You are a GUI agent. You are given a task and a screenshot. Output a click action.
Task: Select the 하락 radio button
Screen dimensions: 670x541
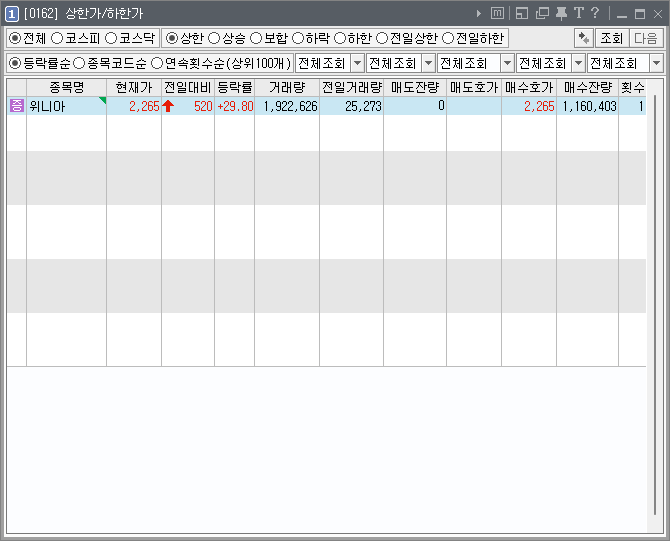coord(297,38)
